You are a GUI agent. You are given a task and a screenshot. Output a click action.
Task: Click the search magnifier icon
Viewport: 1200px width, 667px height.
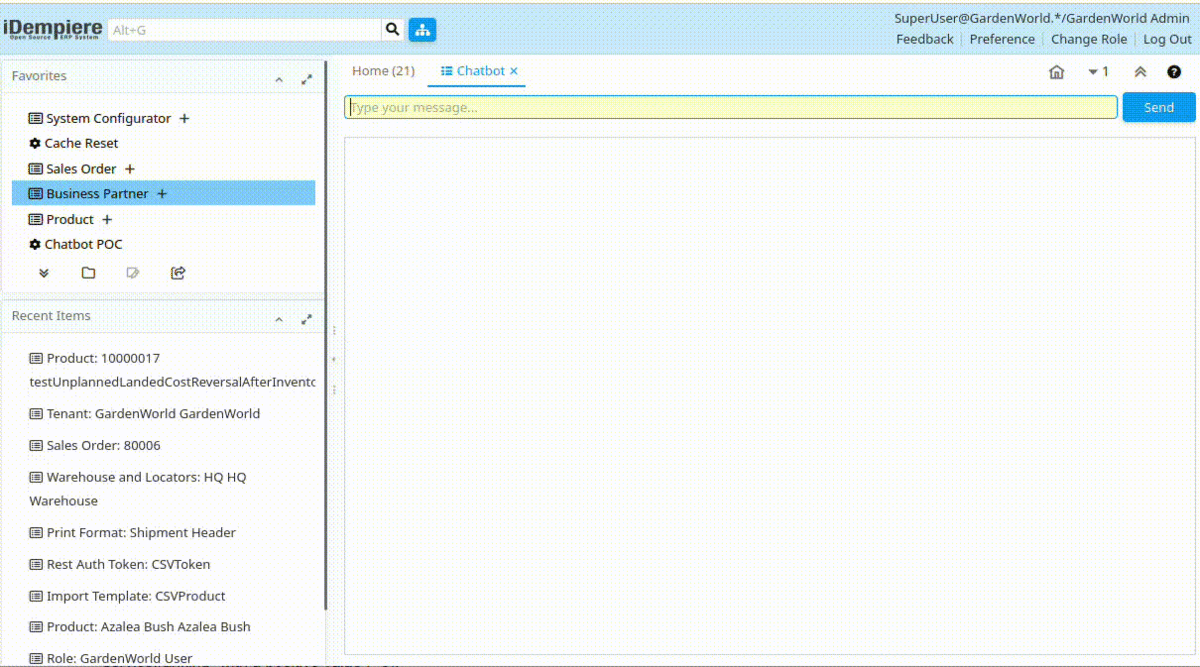393,30
